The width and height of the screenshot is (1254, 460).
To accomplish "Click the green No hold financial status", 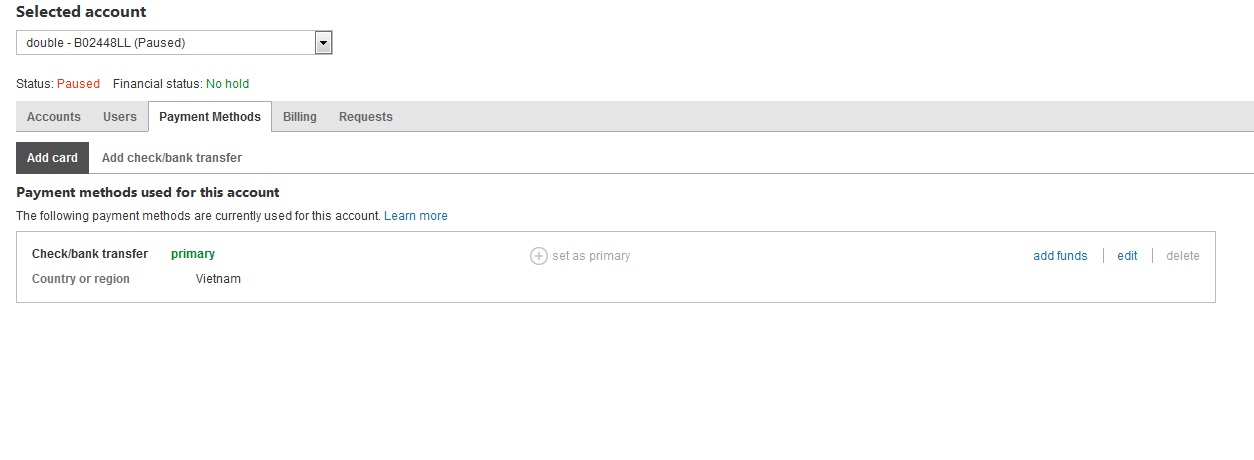I will (x=227, y=84).
